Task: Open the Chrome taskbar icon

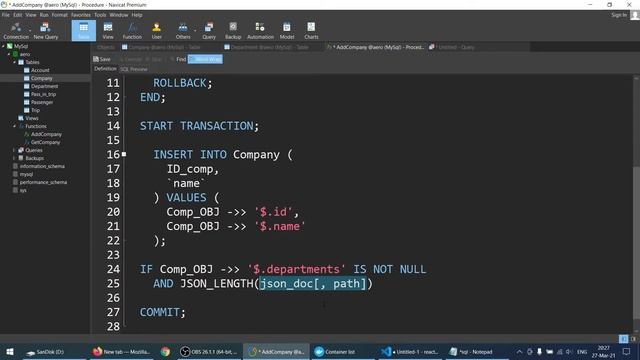Action: tap(165, 351)
